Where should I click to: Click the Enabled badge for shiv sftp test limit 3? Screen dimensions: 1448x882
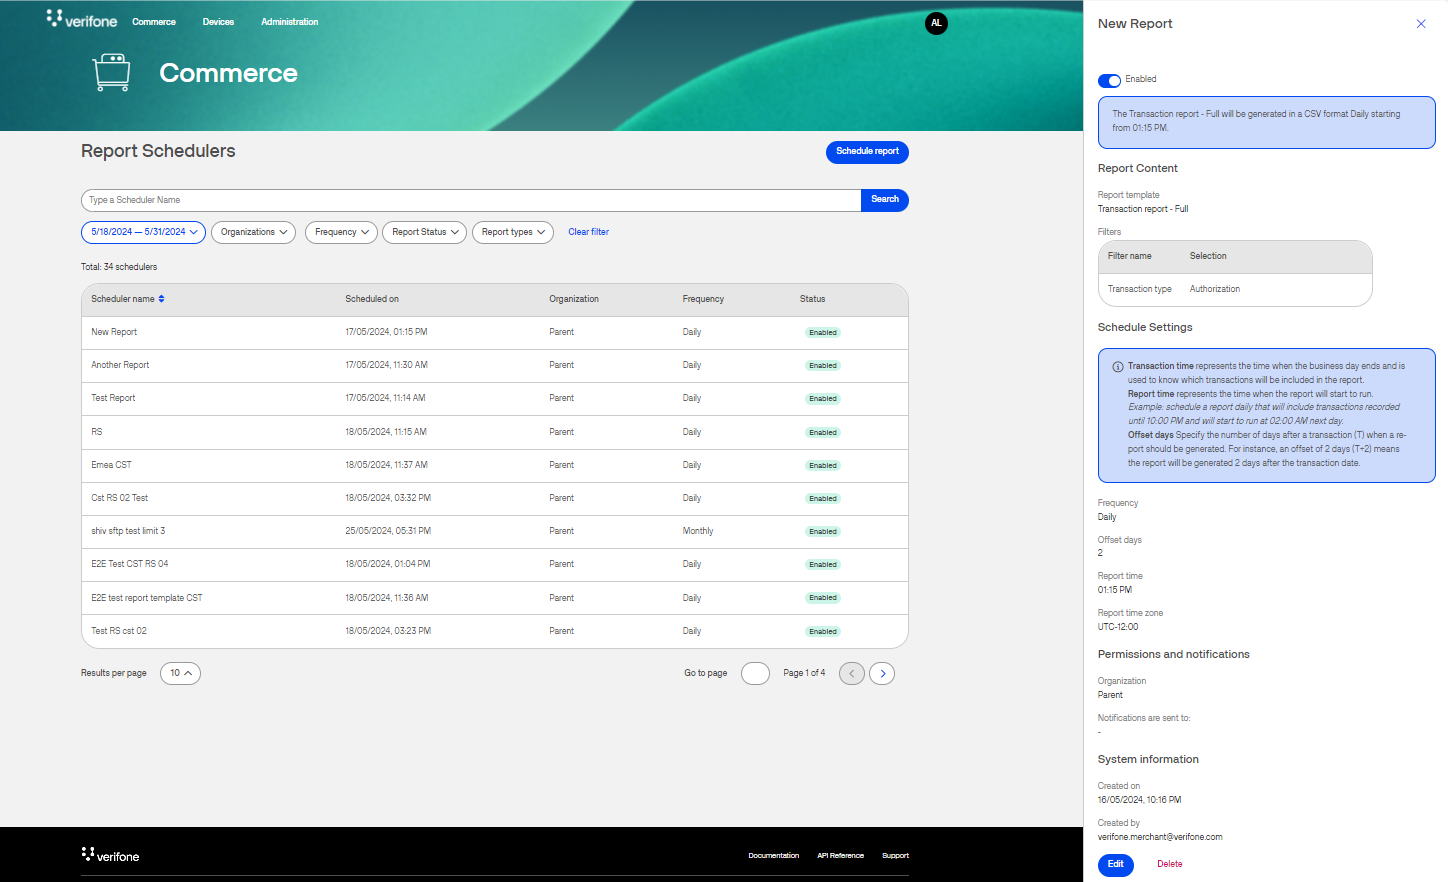822,531
